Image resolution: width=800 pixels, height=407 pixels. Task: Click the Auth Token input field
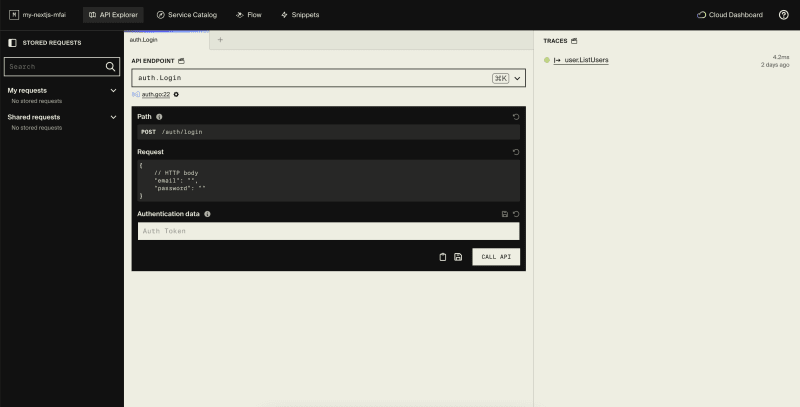click(329, 231)
